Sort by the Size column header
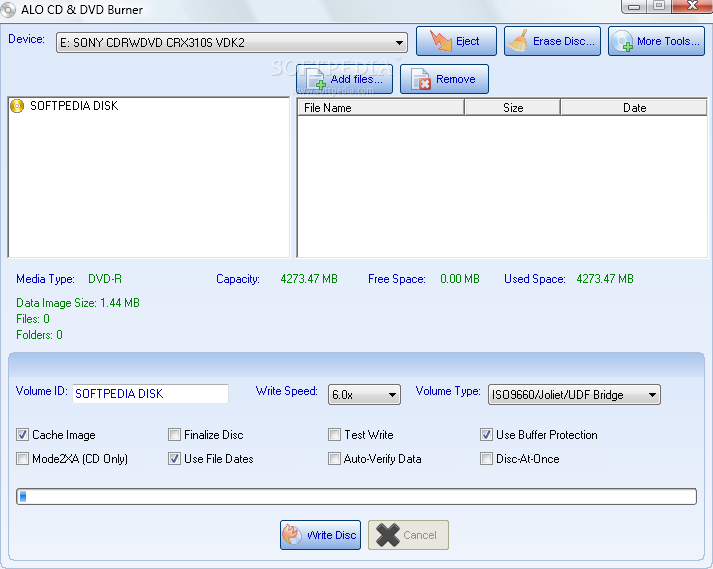Image resolution: width=713 pixels, height=569 pixels. (512, 108)
